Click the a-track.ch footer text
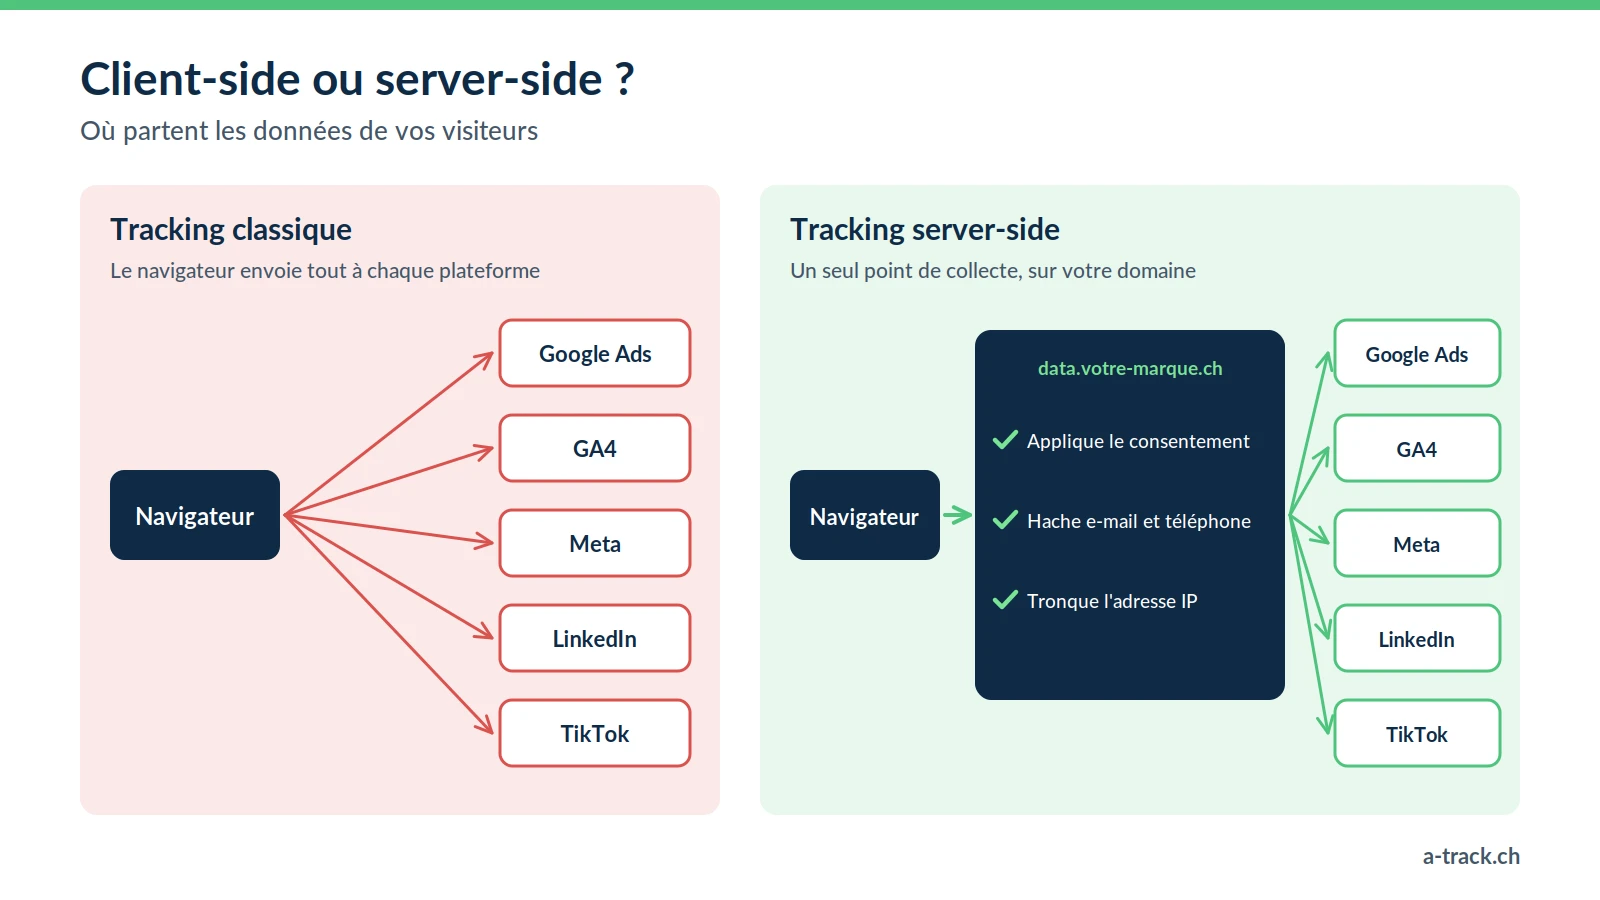 (x=1471, y=856)
